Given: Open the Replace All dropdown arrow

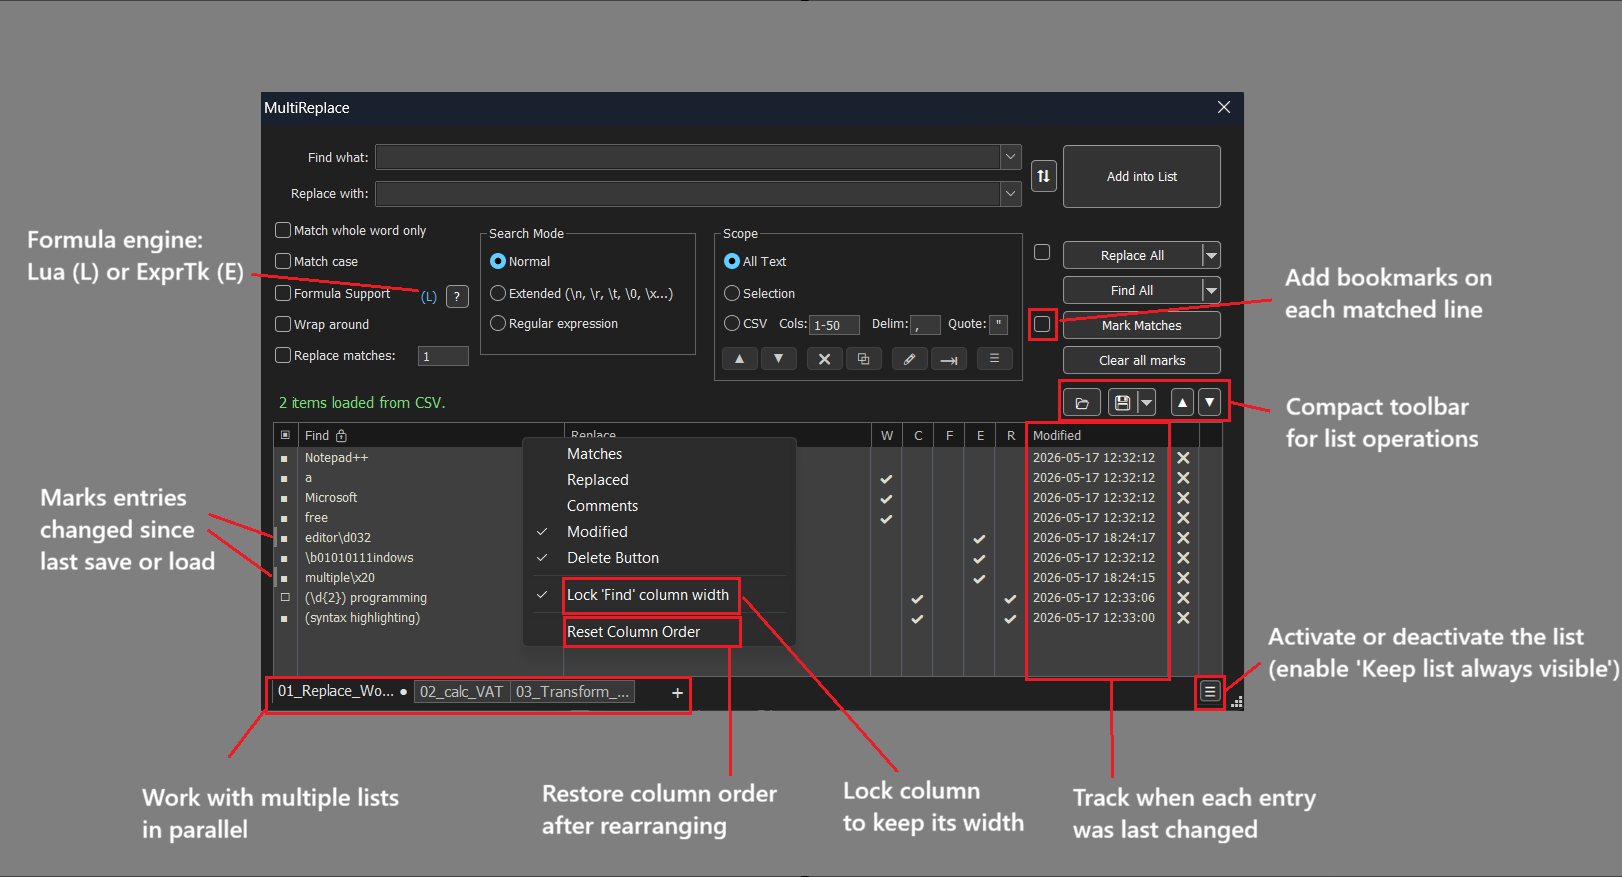Looking at the screenshot, I should (1211, 255).
